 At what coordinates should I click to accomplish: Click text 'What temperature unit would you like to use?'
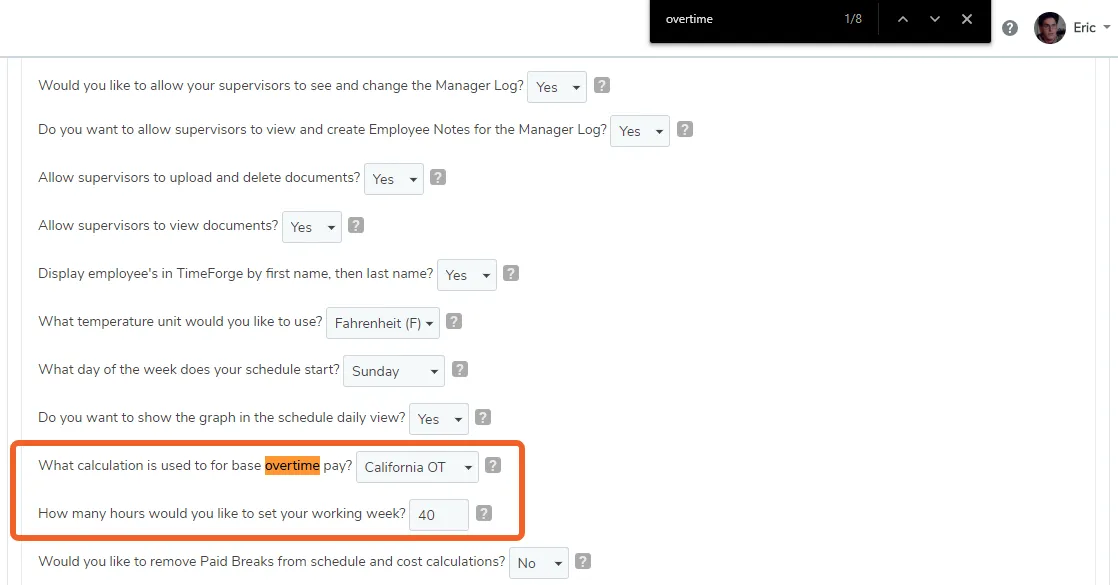pyautogui.click(x=180, y=322)
